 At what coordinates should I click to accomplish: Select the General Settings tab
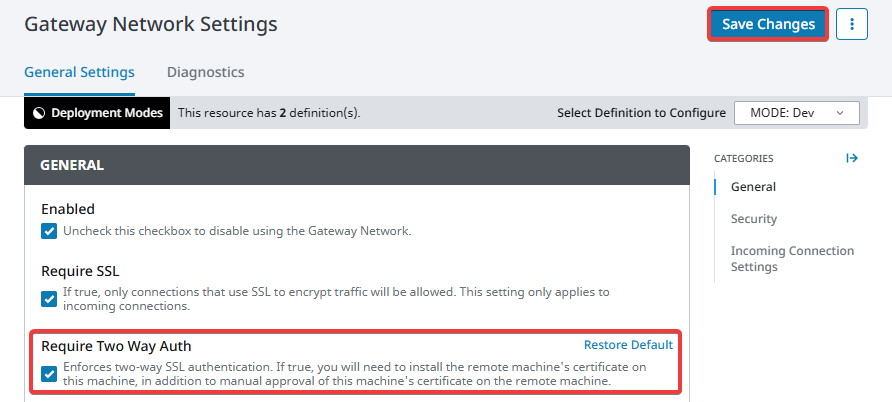pos(79,72)
